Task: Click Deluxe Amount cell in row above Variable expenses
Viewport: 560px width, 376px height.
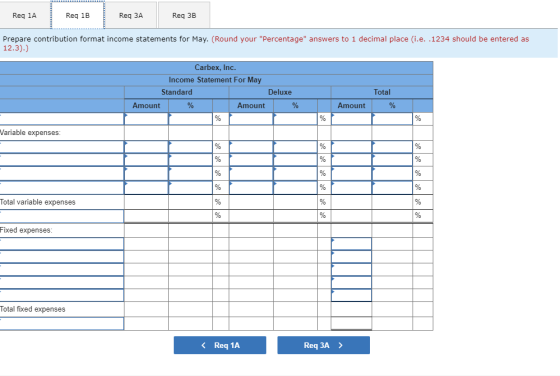Action: [251, 119]
